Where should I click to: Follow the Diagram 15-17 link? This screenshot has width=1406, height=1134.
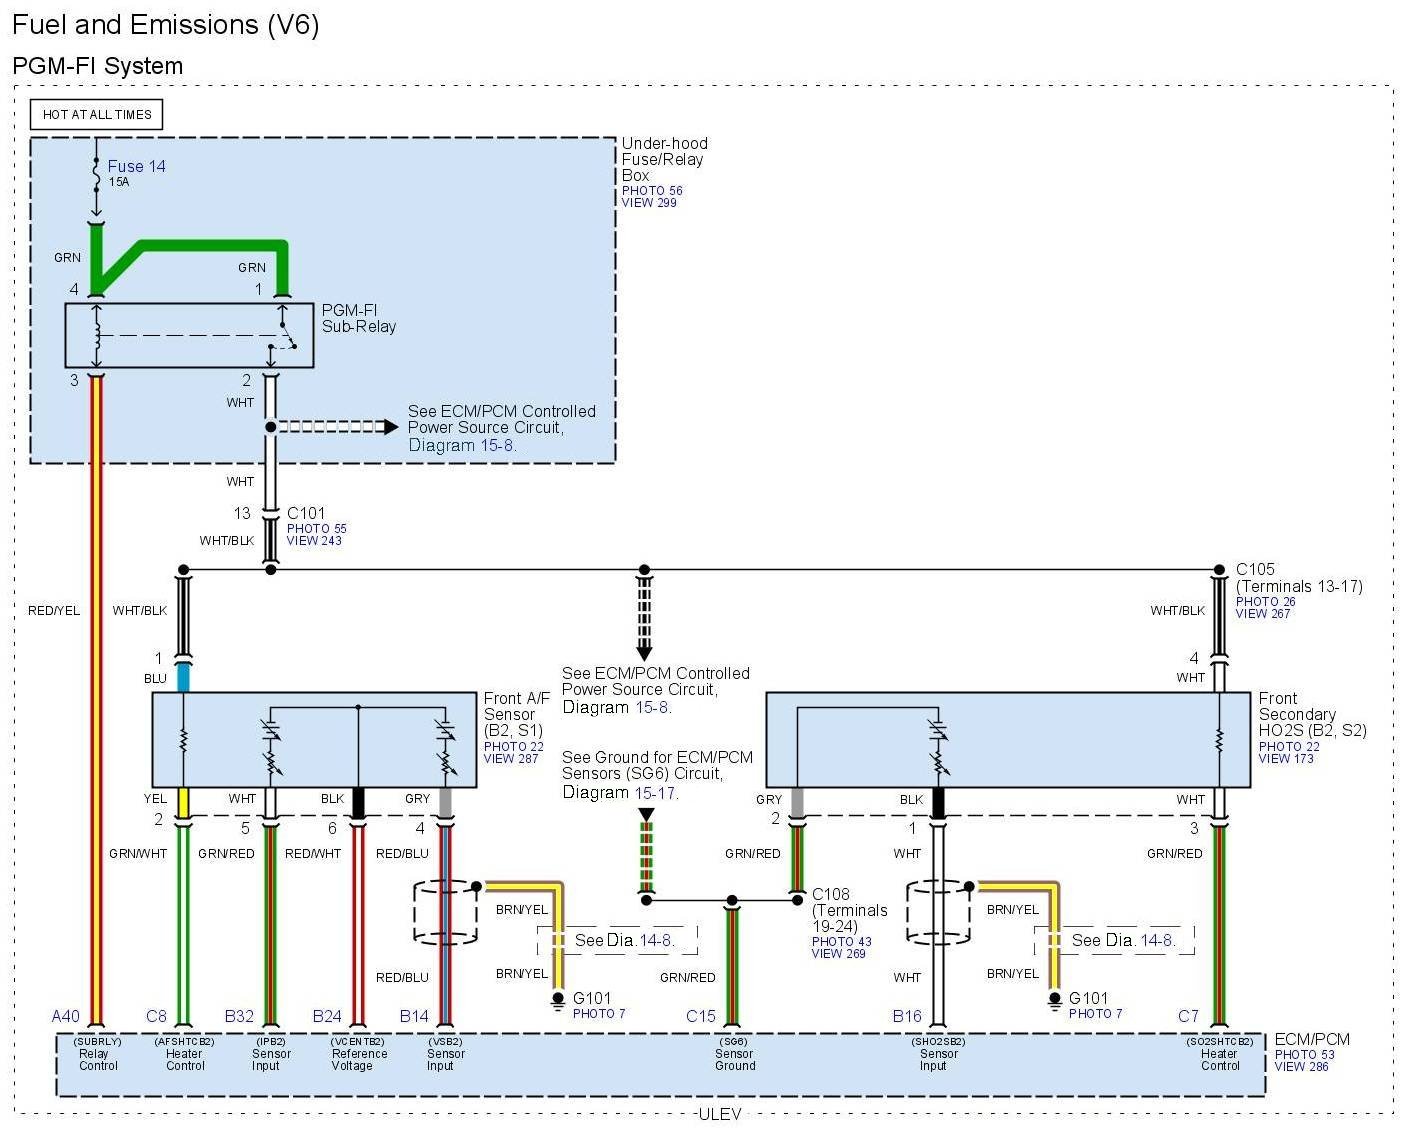(656, 793)
